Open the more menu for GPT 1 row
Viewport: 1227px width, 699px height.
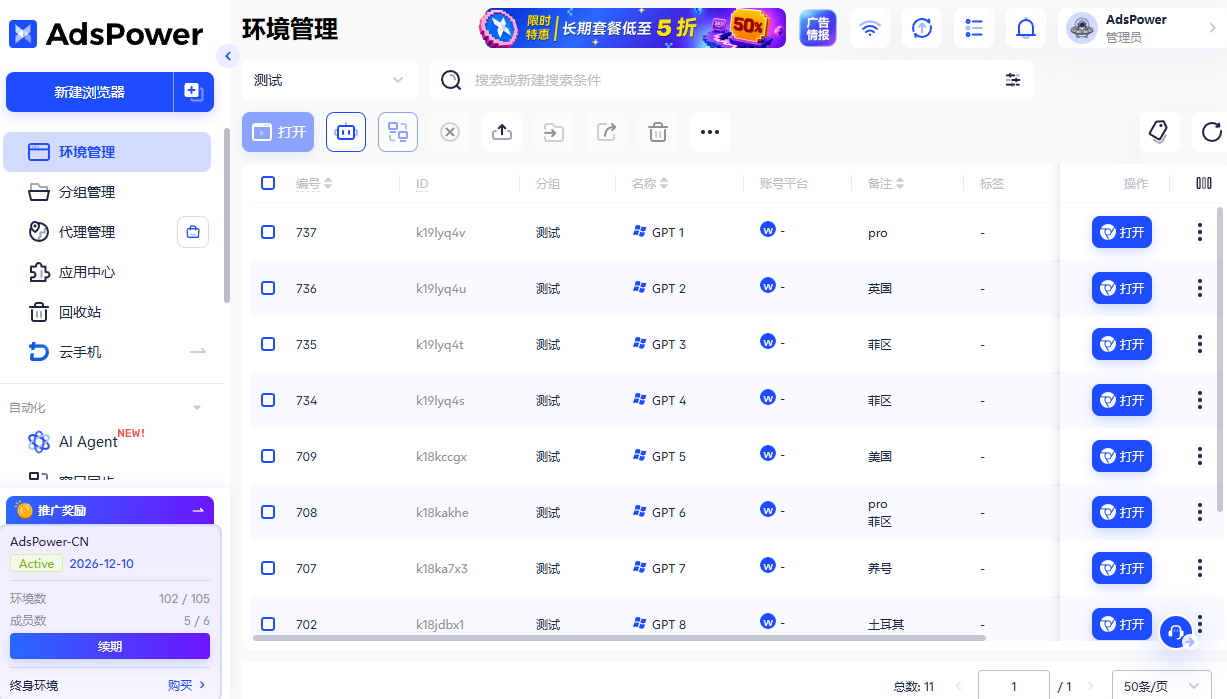point(1200,232)
